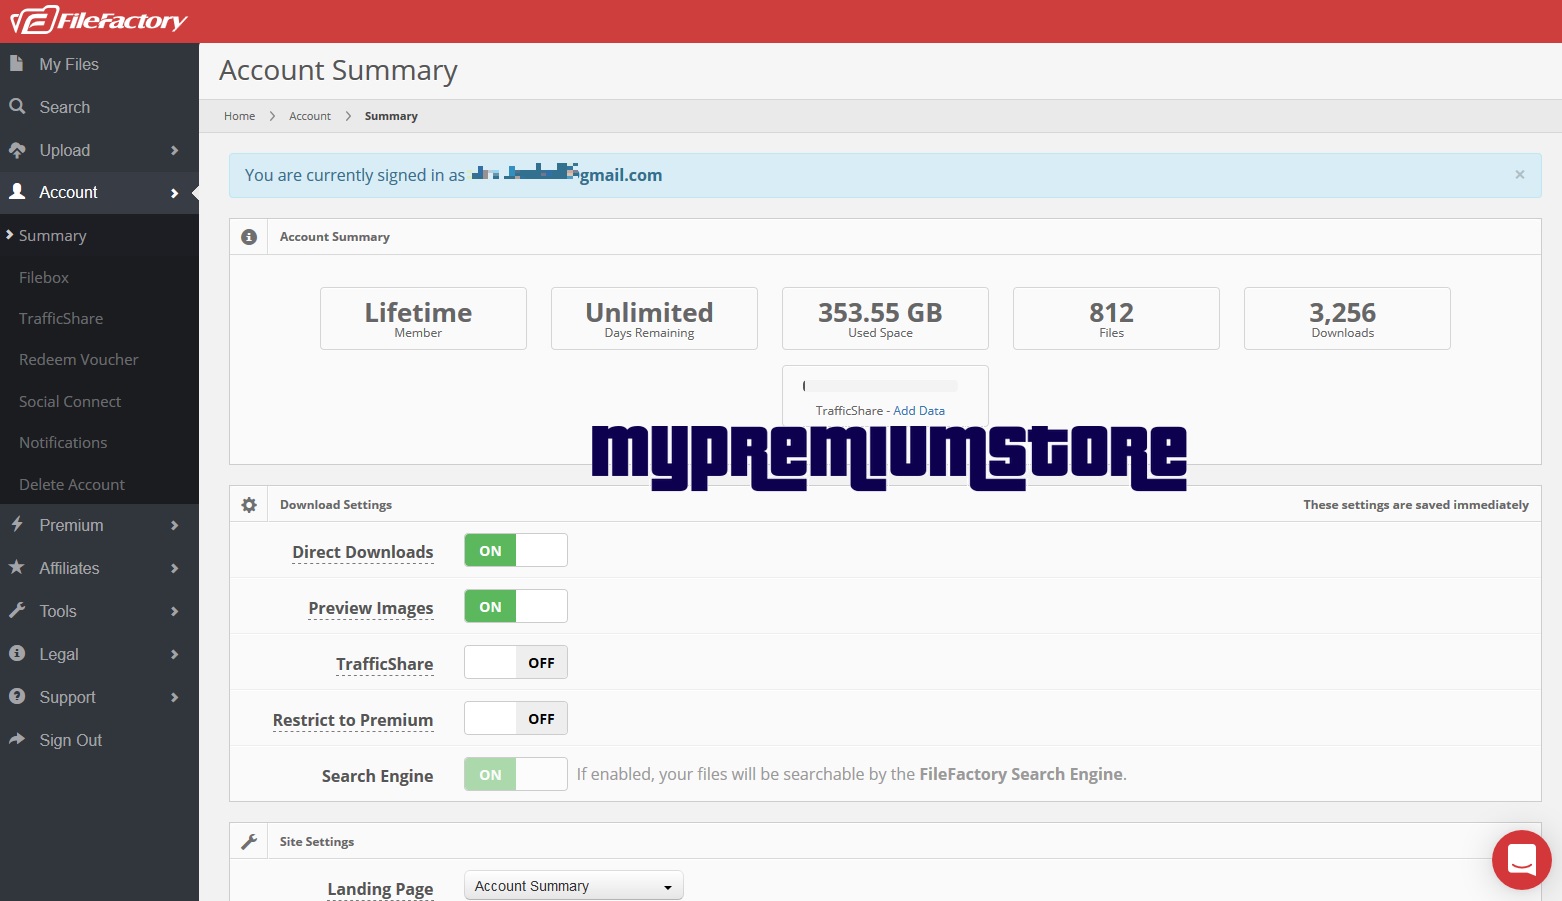This screenshot has width=1562, height=901.
Task: Open the chat bubble in the bottom corner
Action: point(1521,859)
